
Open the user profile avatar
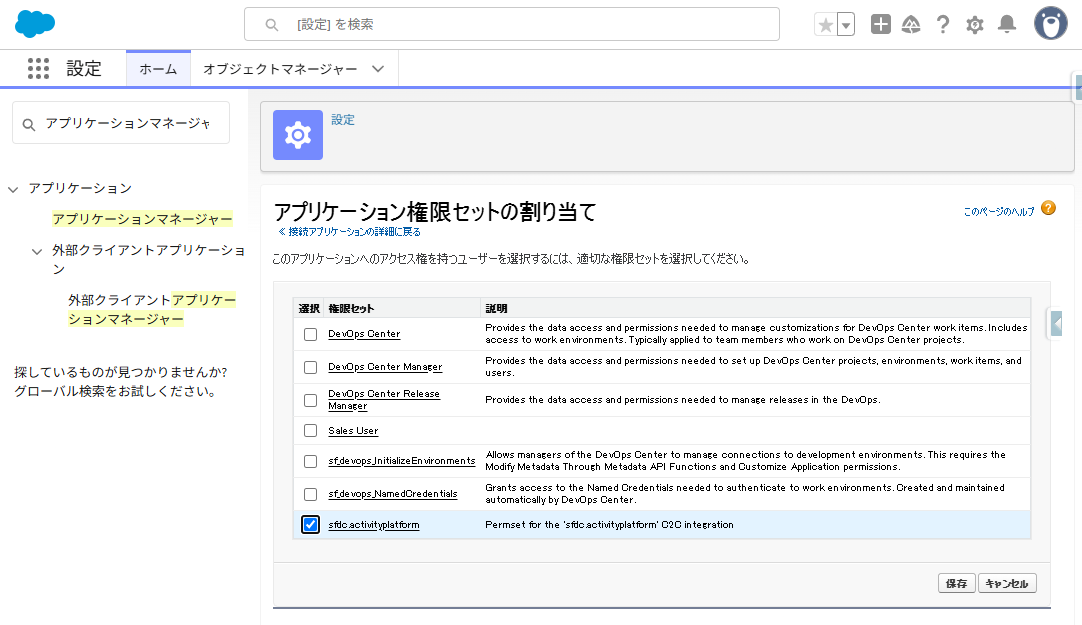1051,23
